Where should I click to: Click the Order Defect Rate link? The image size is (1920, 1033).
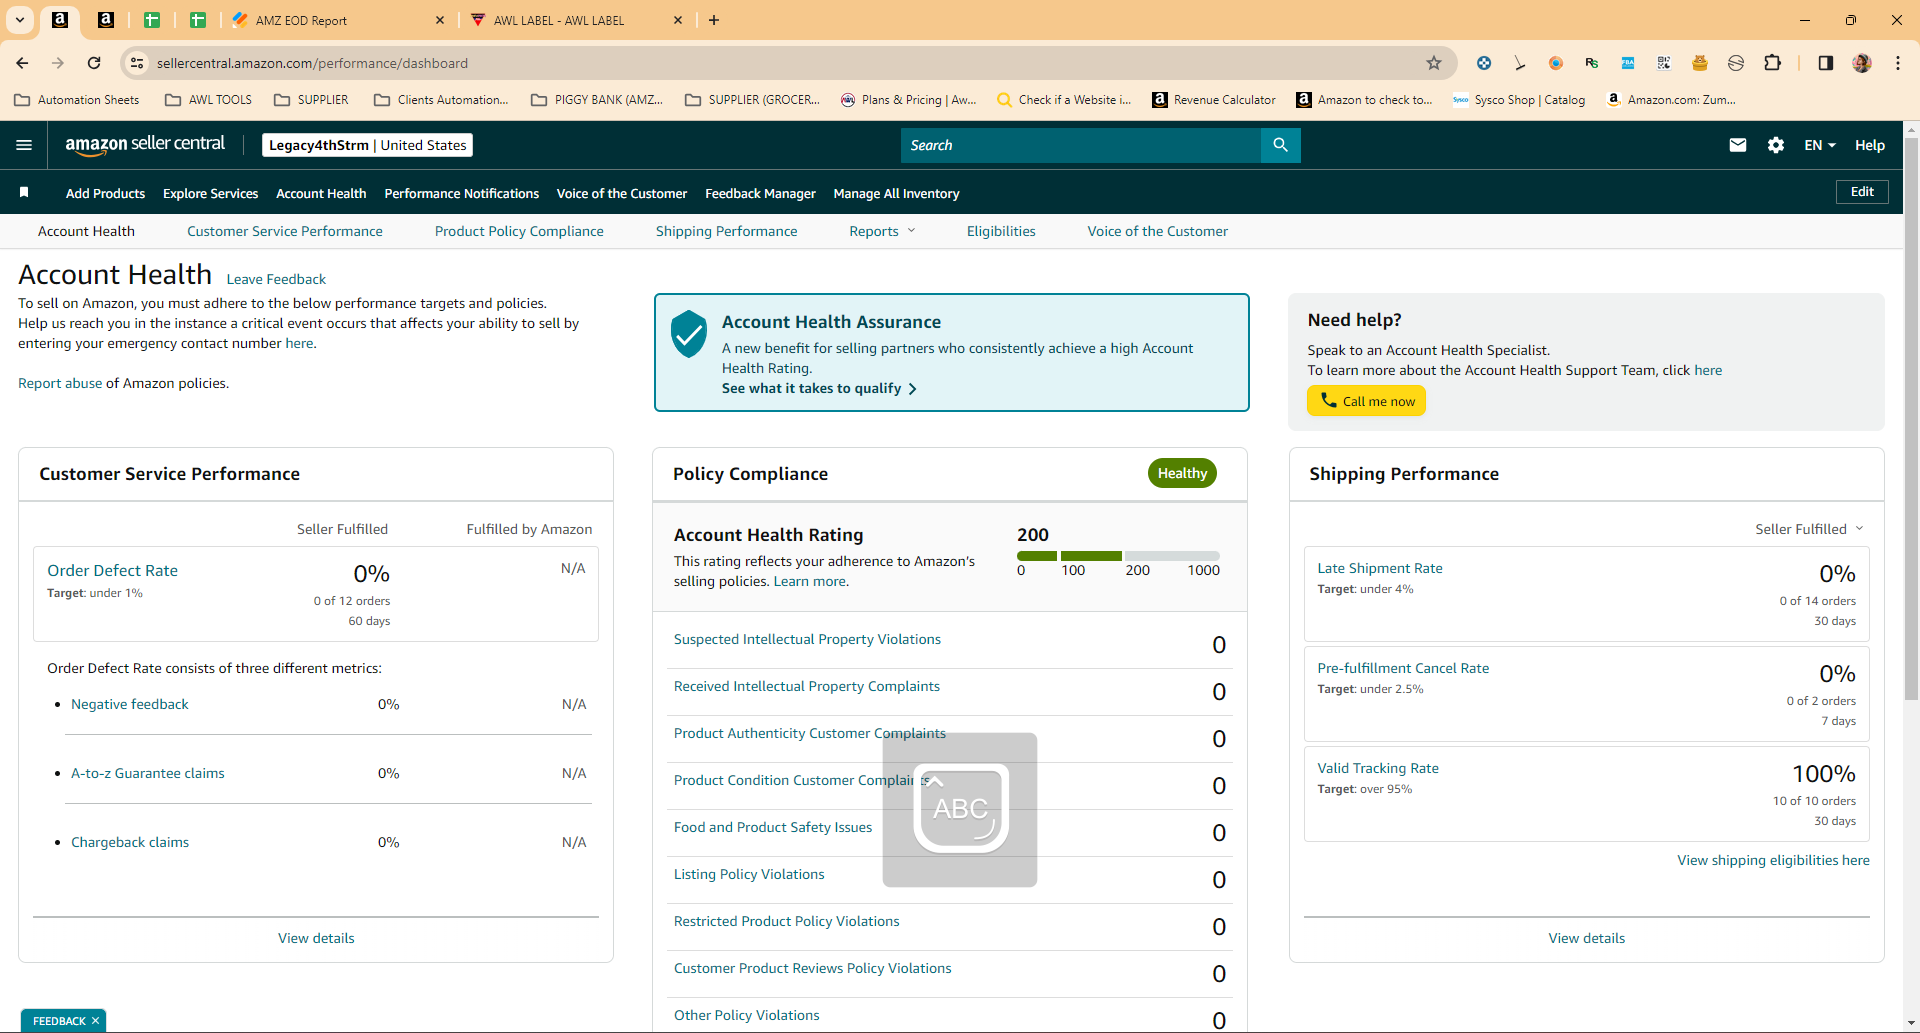(112, 570)
